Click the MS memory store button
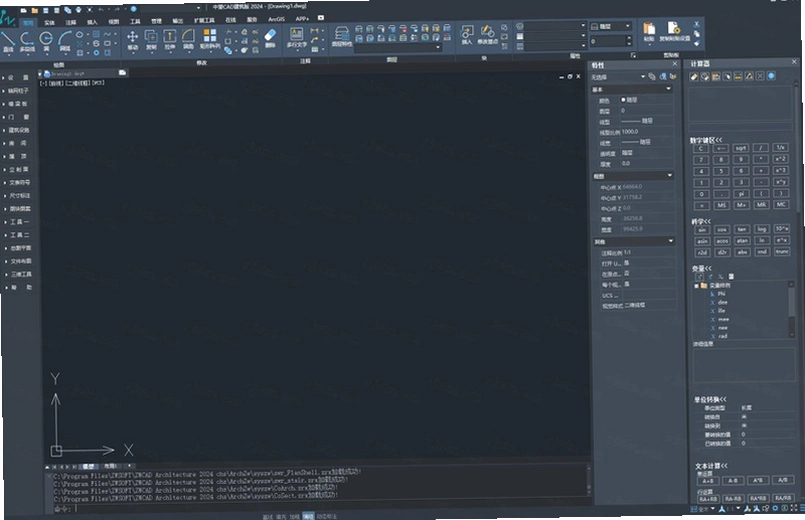This screenshot has height=520, width=805. (x=722, y=205)
